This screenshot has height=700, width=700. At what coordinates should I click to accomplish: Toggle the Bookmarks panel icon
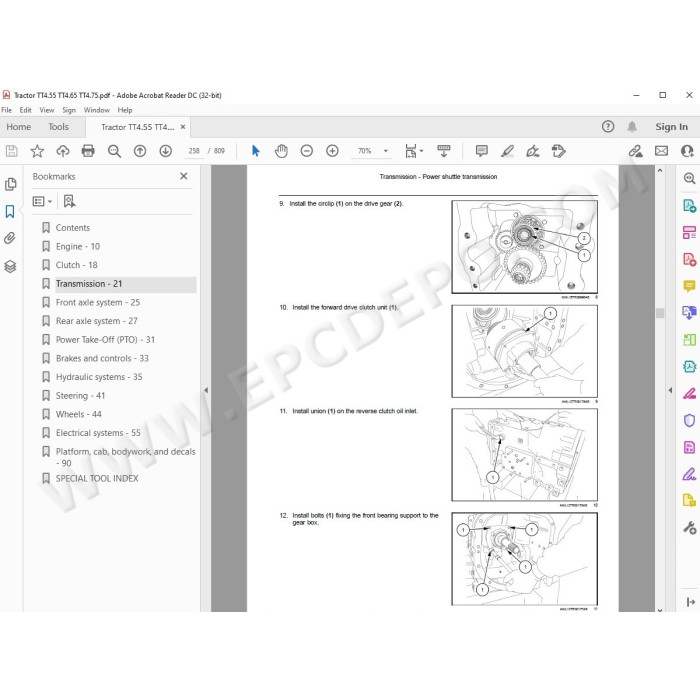10,211
